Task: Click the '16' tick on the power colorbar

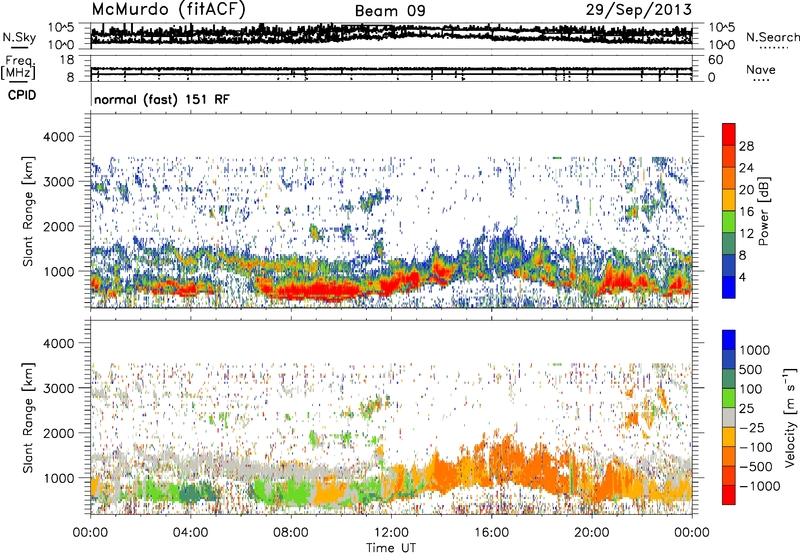Action: point(746,212)
